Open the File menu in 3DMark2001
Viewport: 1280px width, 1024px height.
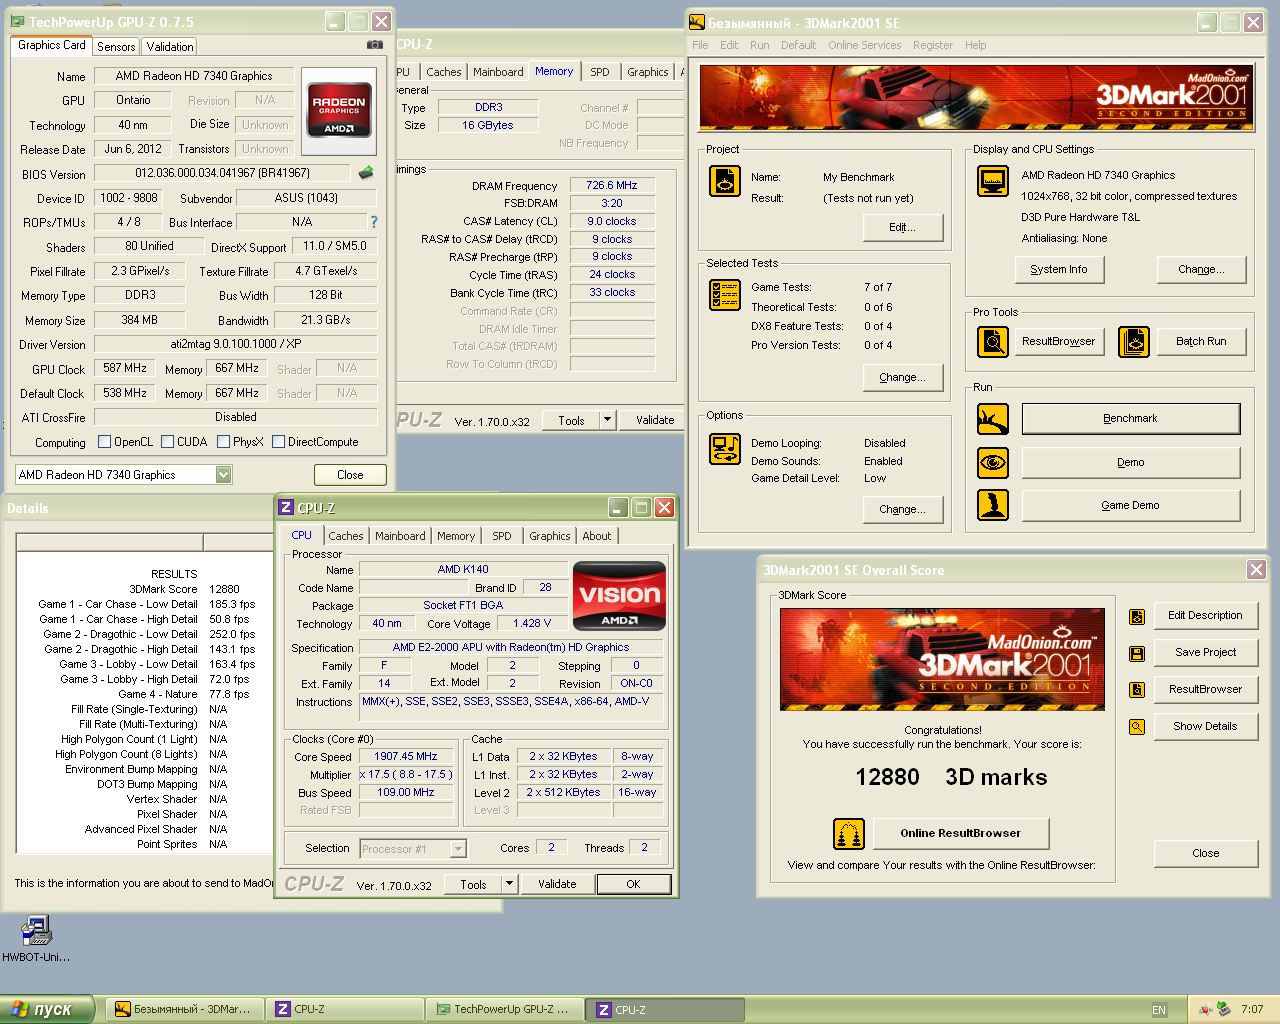pos(700,45)
